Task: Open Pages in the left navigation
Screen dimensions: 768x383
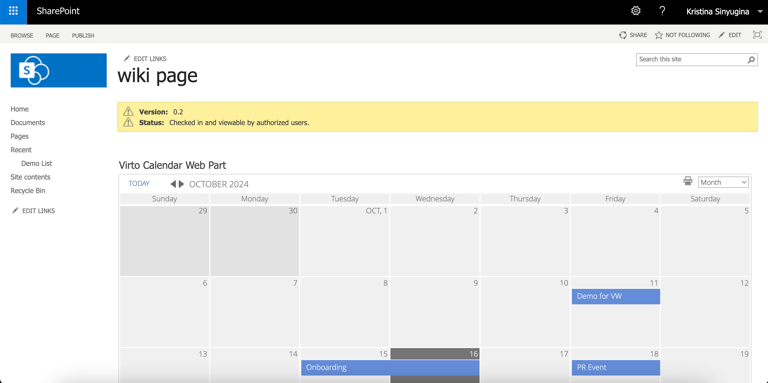Action: (20, 136)
